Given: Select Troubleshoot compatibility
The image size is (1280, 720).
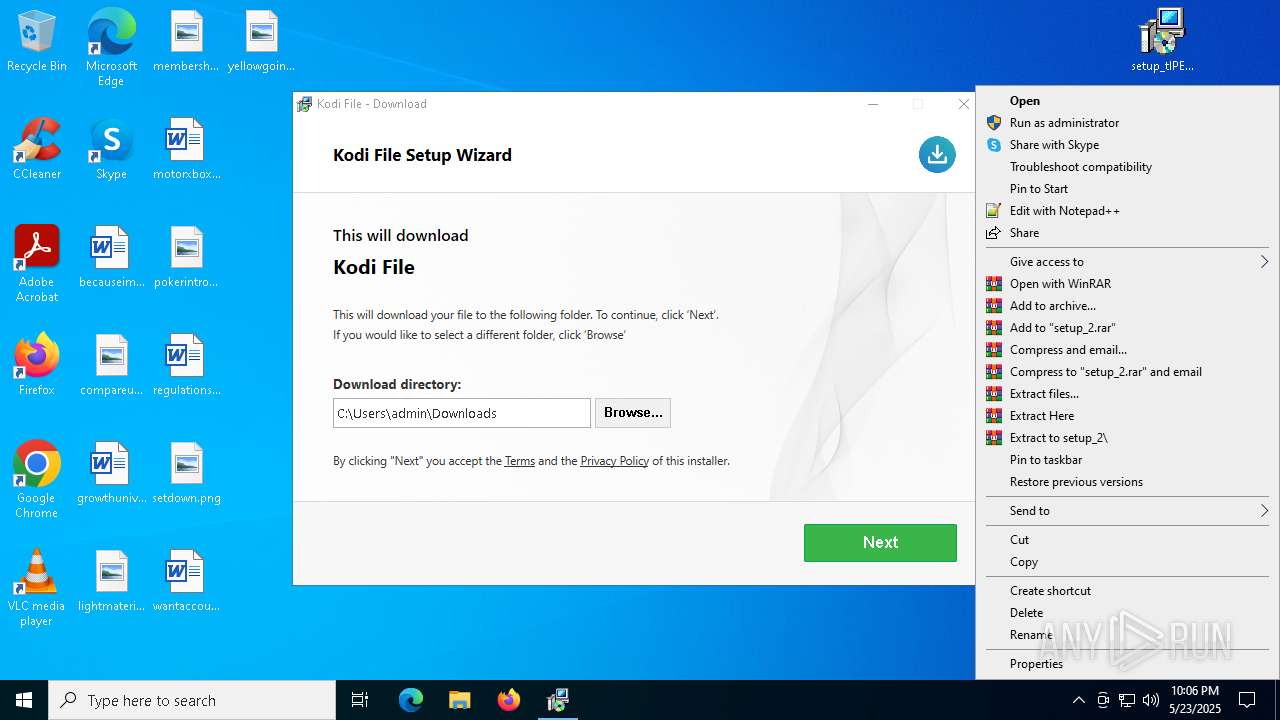Looking at the screenshot, I should point(1127,167).
